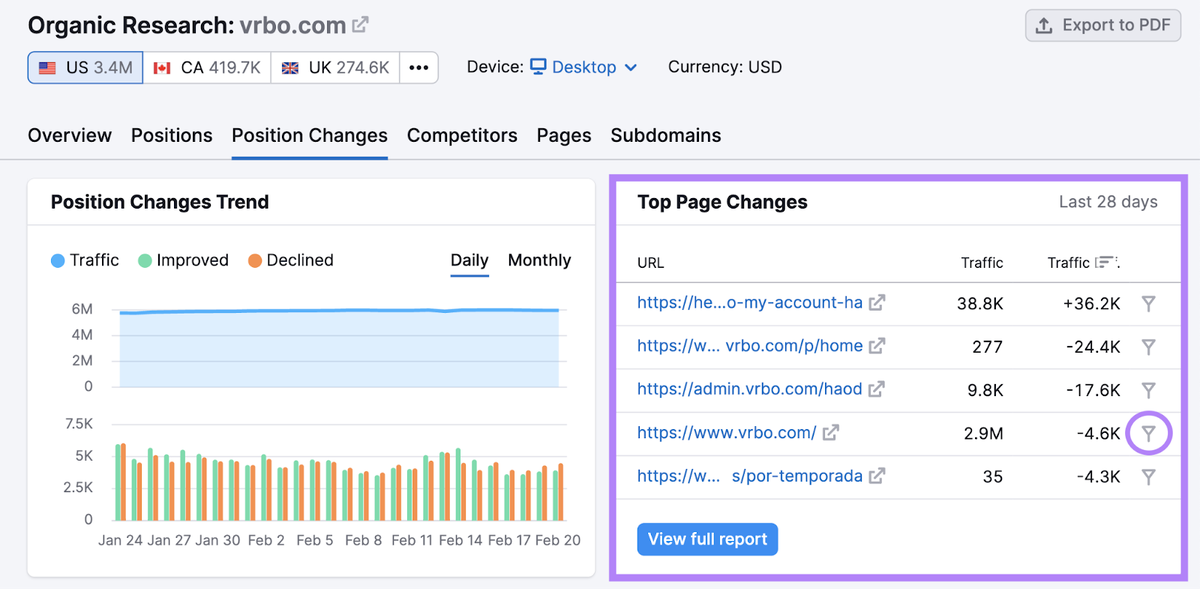Viewport: 1200px width, 589px height.
Task: Expand more country databases ellipsis
Action: click(x=418, y=68)
